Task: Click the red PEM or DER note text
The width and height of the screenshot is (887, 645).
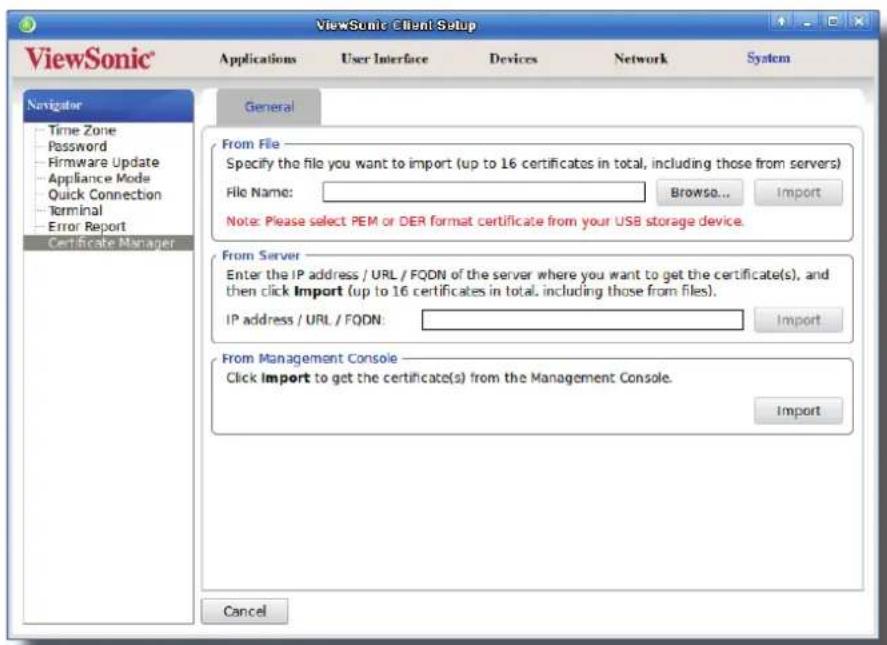Action: tap(485, 221)
